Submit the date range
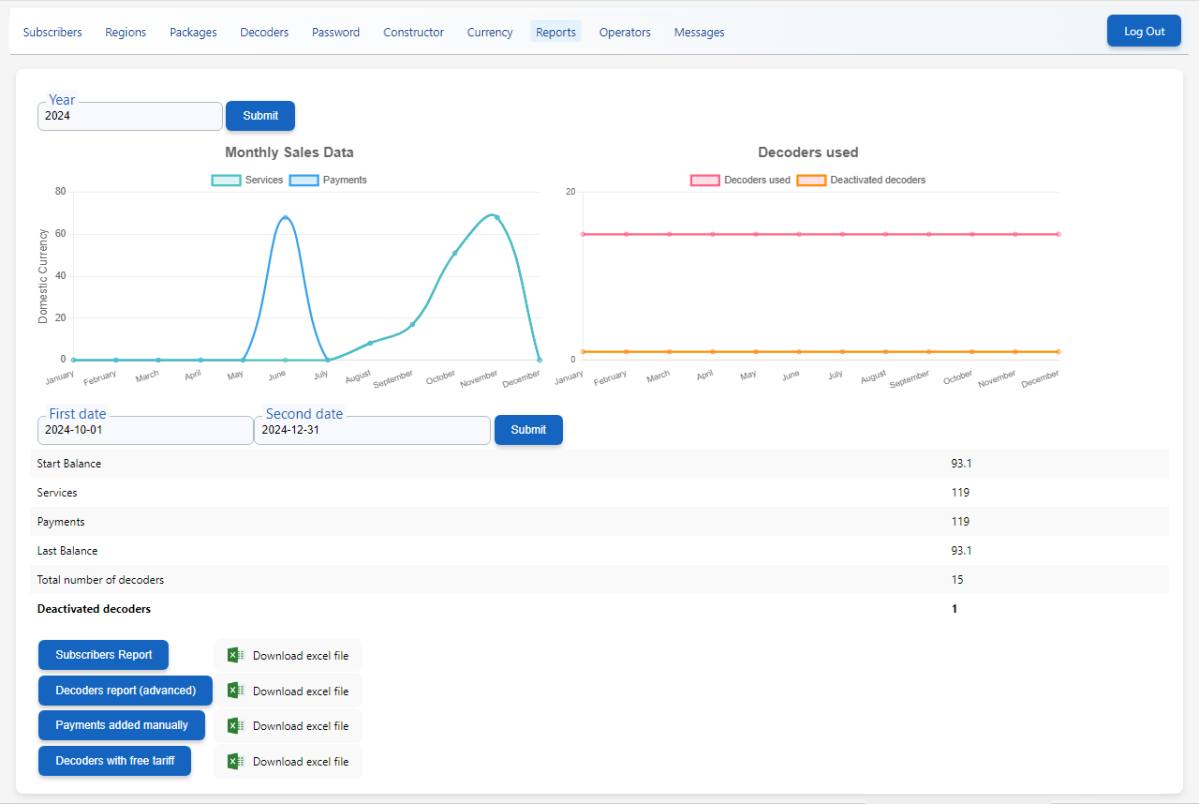Image resolution: width=1199 pixels, height=804 pixels. [x=528, y=430]
